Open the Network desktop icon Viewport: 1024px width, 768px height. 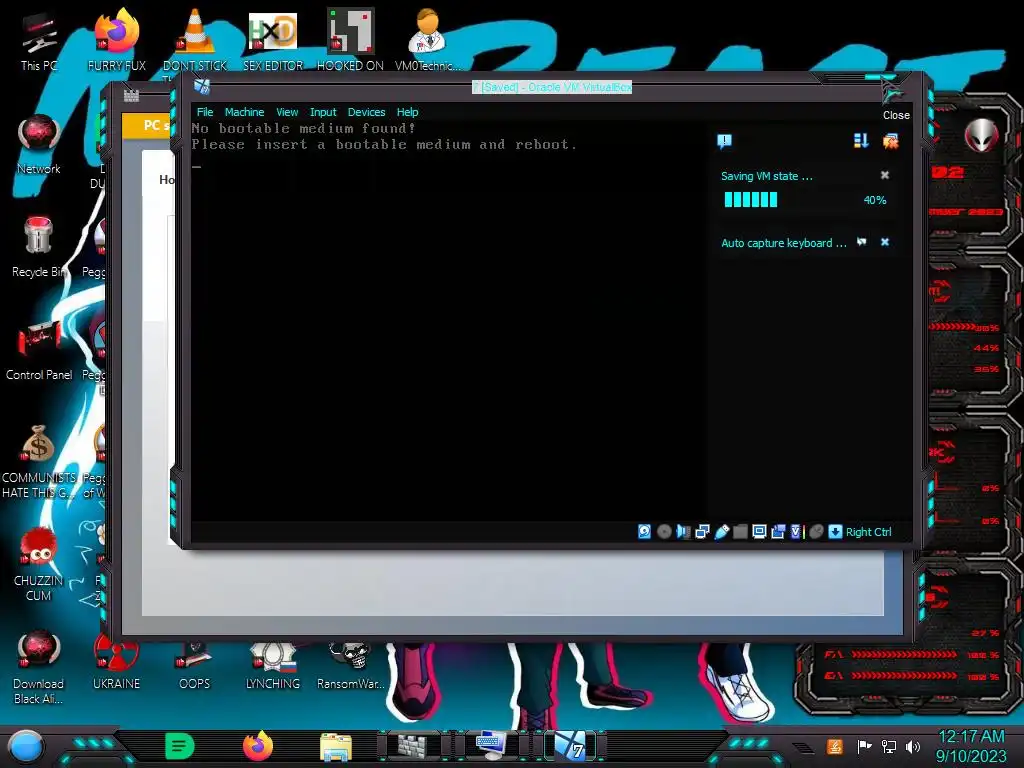pos(39,145)
